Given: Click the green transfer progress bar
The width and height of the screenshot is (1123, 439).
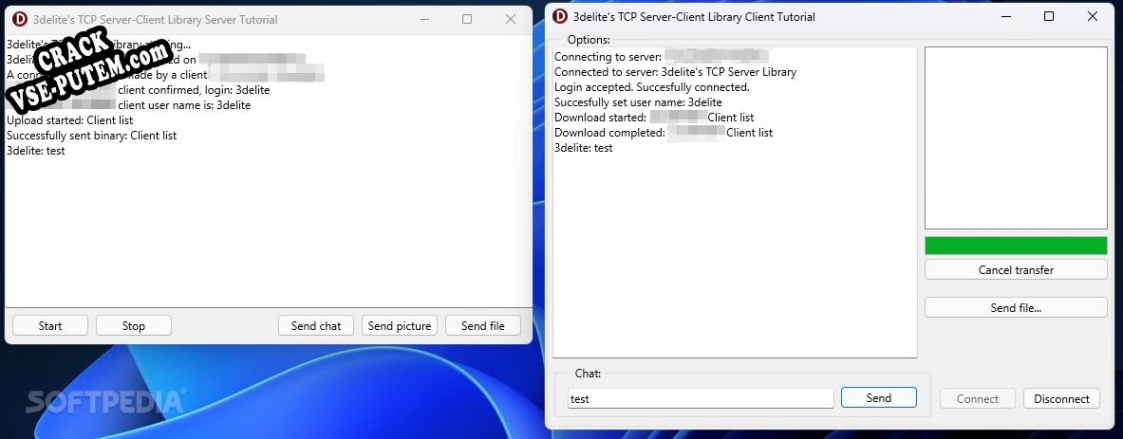Looking at the screenshot, I should point(1016,246).
